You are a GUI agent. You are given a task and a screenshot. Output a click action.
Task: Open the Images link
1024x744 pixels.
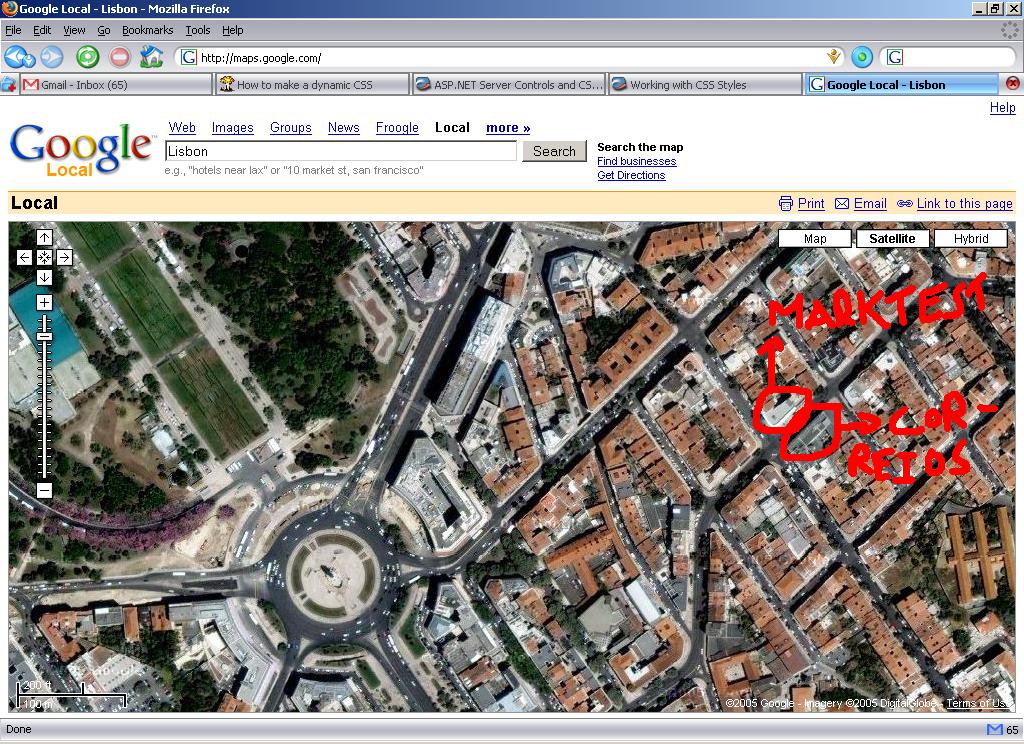pyautogui.click(x=232, y=128)
